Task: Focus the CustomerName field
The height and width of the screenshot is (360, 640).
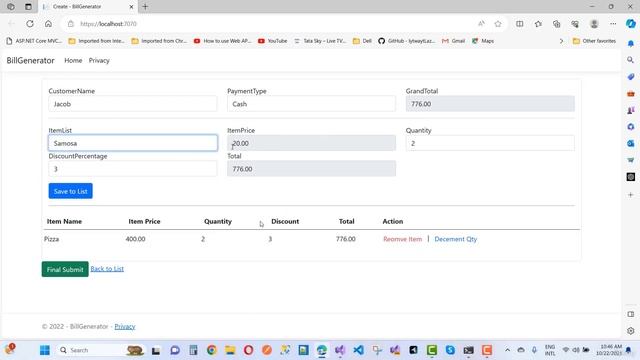Action: click(133, 104)
